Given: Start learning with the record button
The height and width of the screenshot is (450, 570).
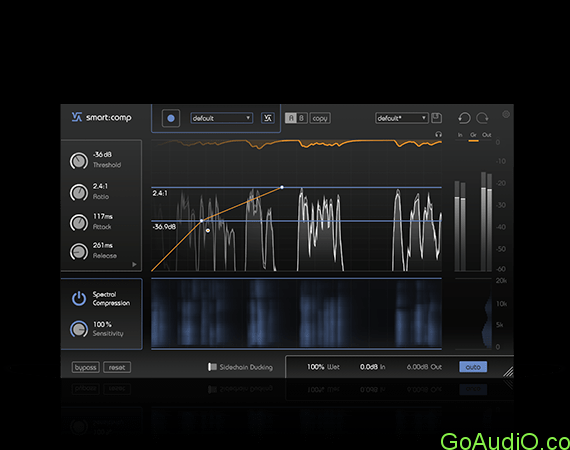Looking at the screenshot, I should pos(171,118).
